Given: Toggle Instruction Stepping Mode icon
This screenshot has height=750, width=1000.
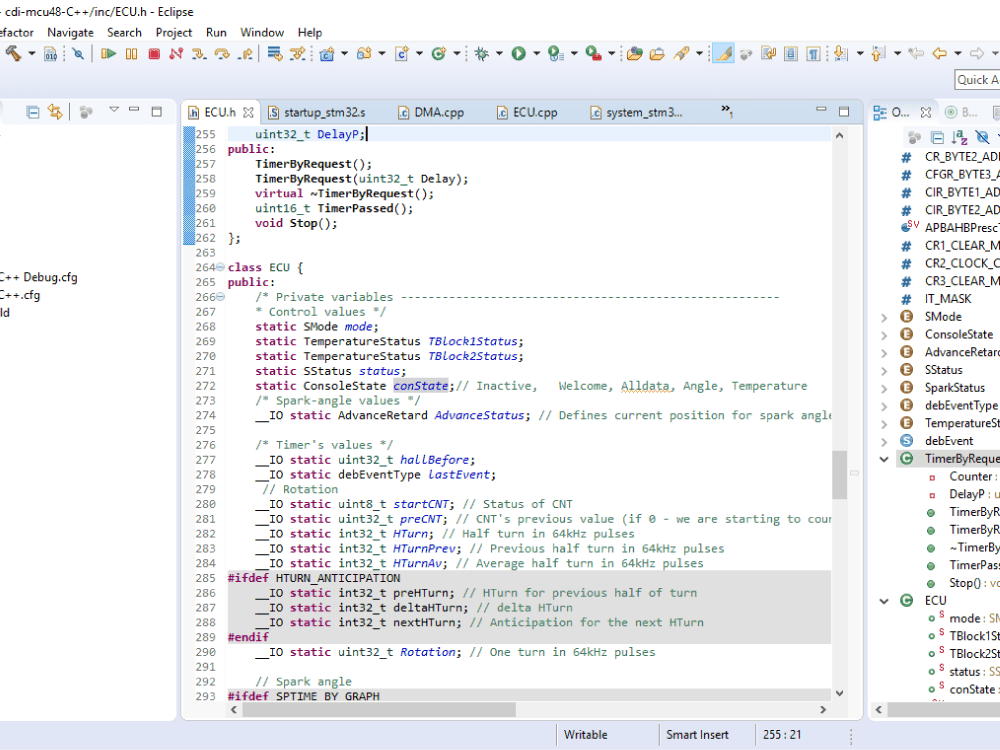Looking at the screenshot, I should (297, 54).
